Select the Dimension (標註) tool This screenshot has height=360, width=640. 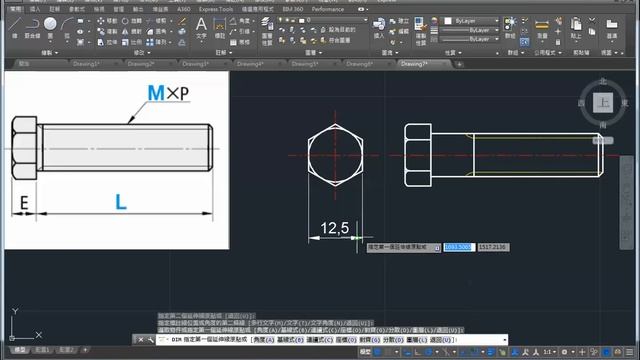pyautogui.click(x=220, y=28)
